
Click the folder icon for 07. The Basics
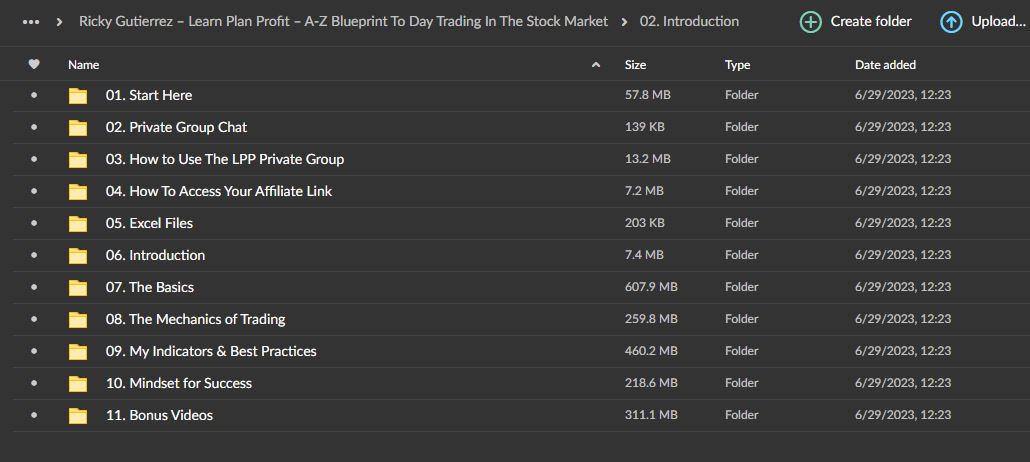click(78, 287)
